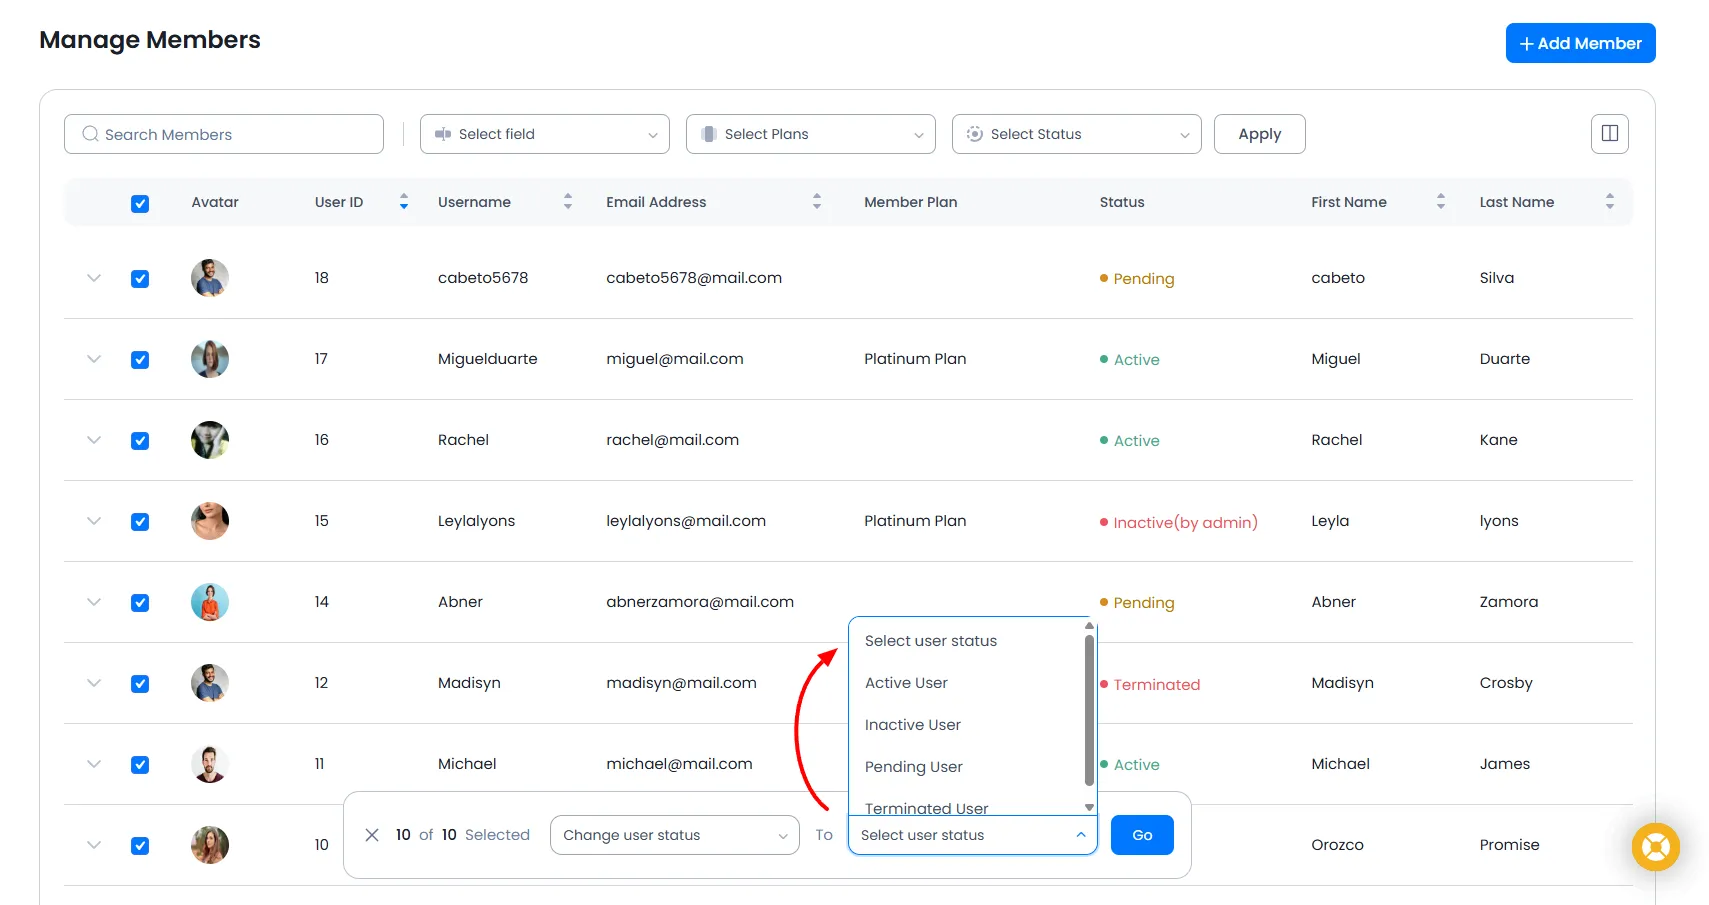Select Pending User in the dropdown list
The width and height of the screenshot is (1709, 905).
(x=913, y=766)
